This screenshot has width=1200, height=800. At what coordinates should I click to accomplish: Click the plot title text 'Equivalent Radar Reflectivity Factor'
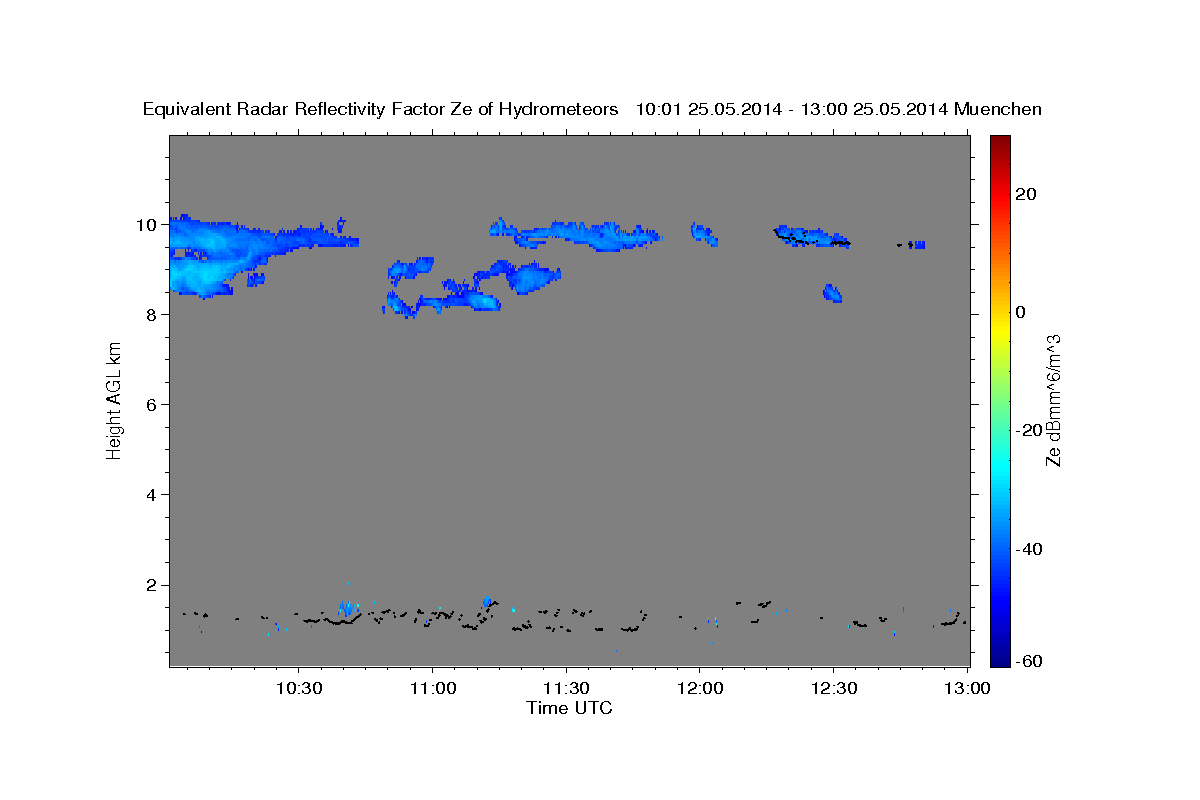coord(295,110)
